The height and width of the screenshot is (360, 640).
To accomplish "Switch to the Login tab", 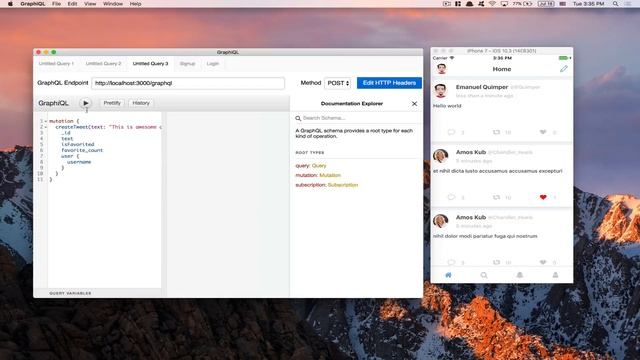I will pos(213,64).
